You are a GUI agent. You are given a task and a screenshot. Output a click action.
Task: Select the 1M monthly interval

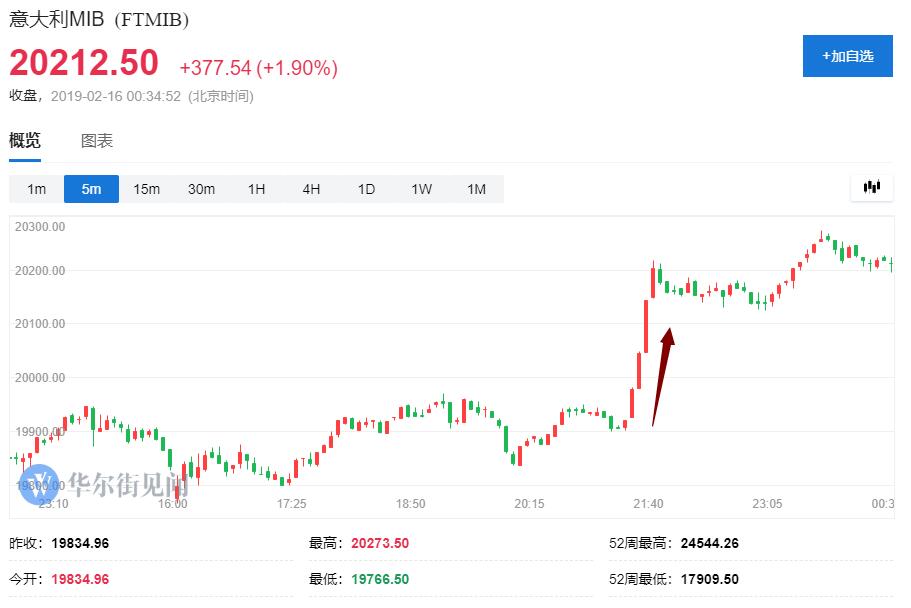476,189
